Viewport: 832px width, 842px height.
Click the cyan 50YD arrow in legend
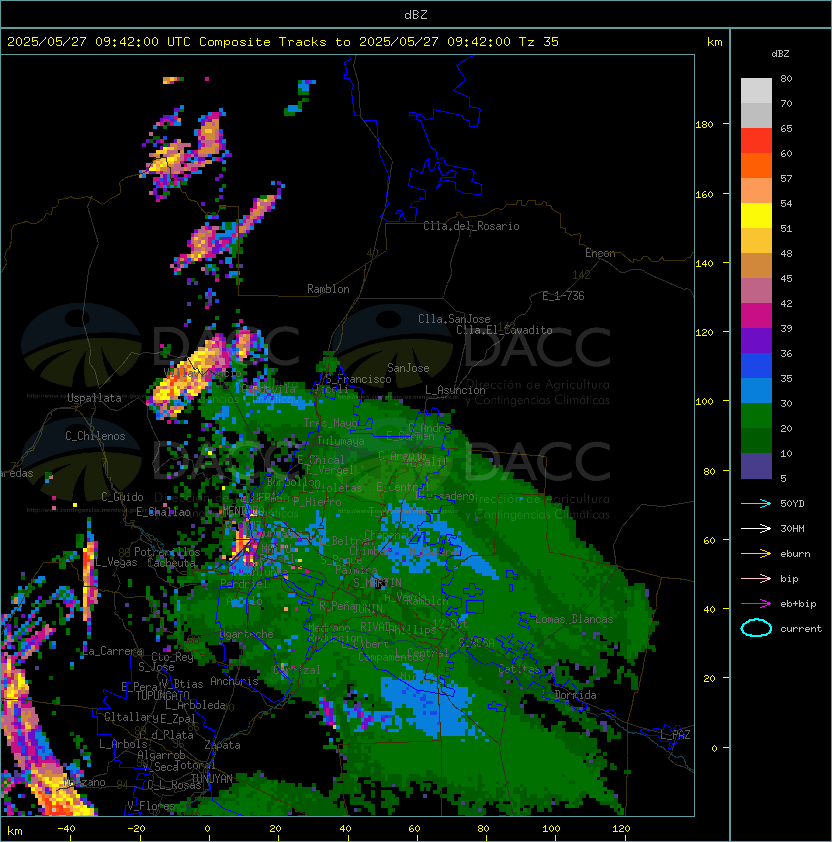click(756, 504)
